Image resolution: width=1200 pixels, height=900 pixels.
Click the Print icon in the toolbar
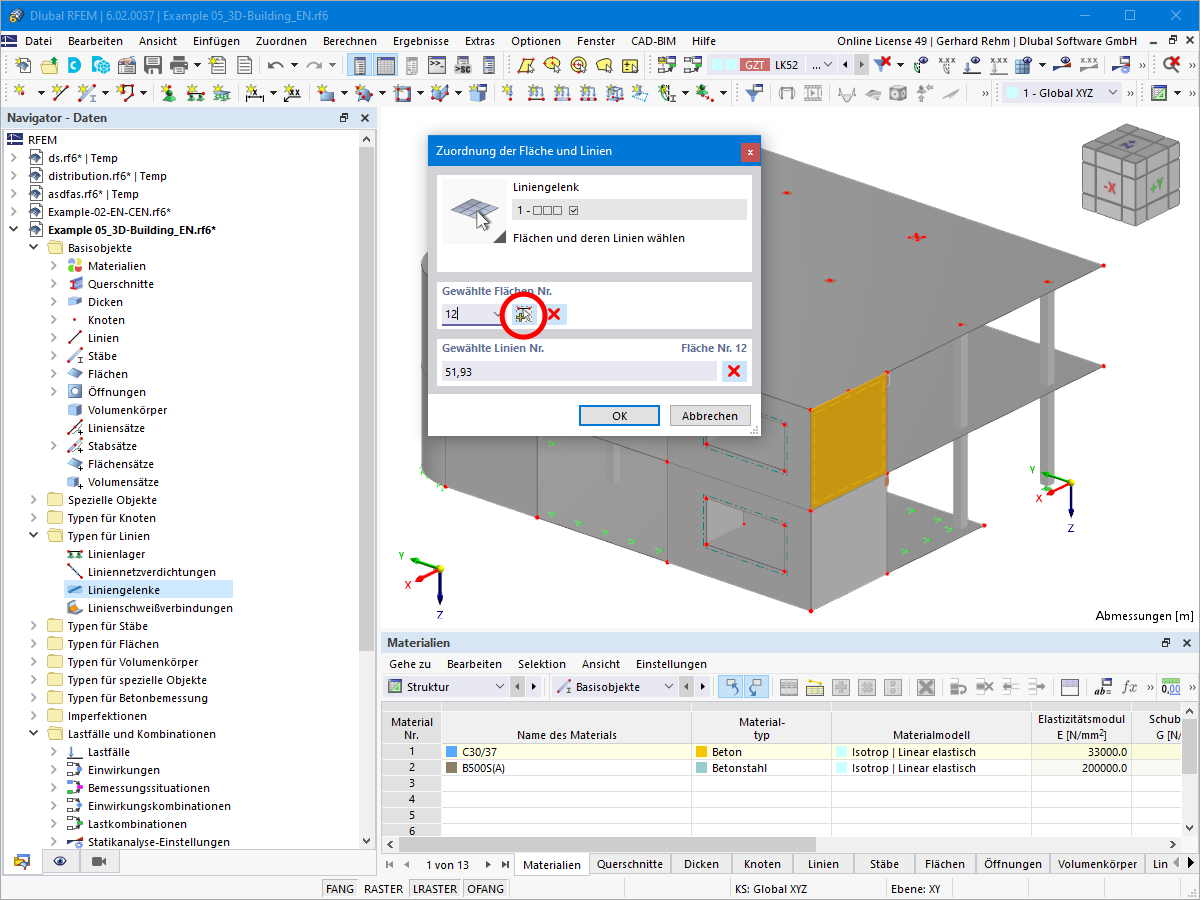(180, 65)
